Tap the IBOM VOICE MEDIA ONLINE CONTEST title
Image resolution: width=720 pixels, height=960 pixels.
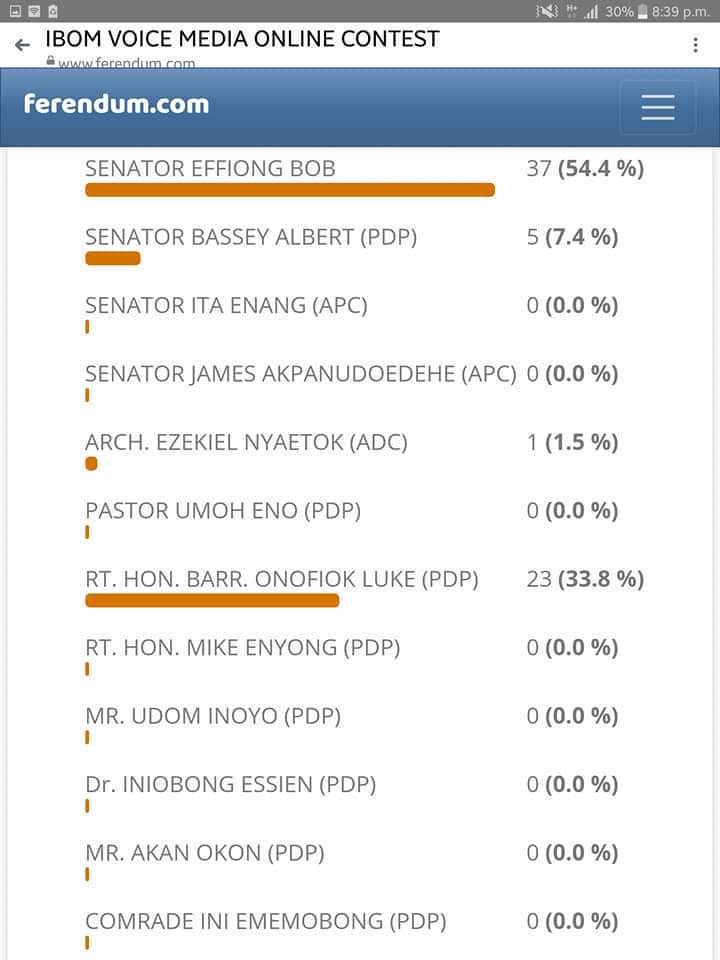click(x=242, y=39)
